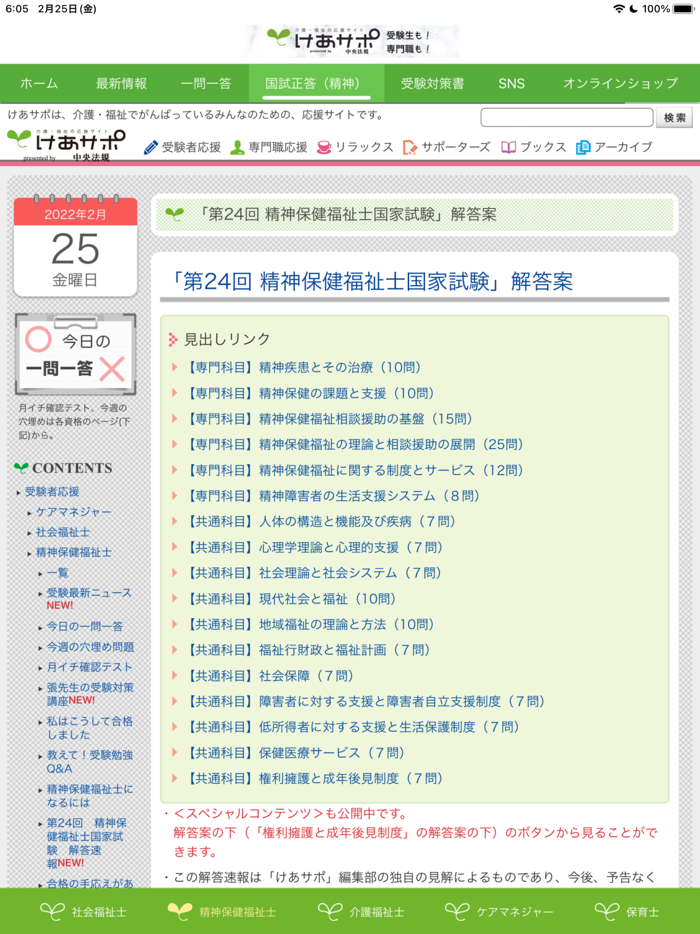This screenshot has width=700, height=934.
Task: Open the オンラインショップ tab
Action: click(x=621, y=83)
